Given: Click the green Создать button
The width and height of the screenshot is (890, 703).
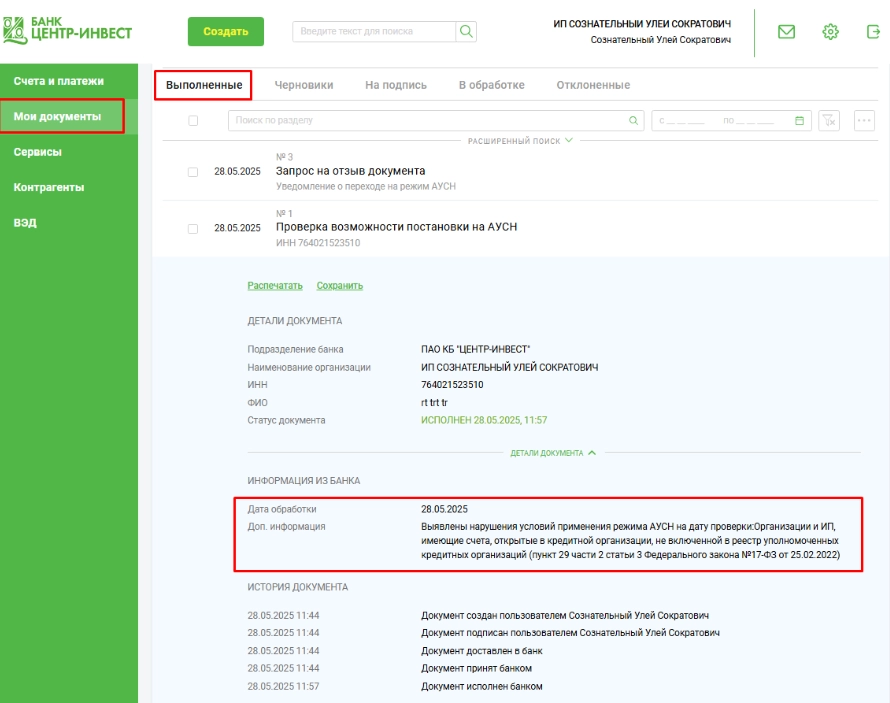Looking at the screenshot, I should pyautogui.click(x=226, y=31).
